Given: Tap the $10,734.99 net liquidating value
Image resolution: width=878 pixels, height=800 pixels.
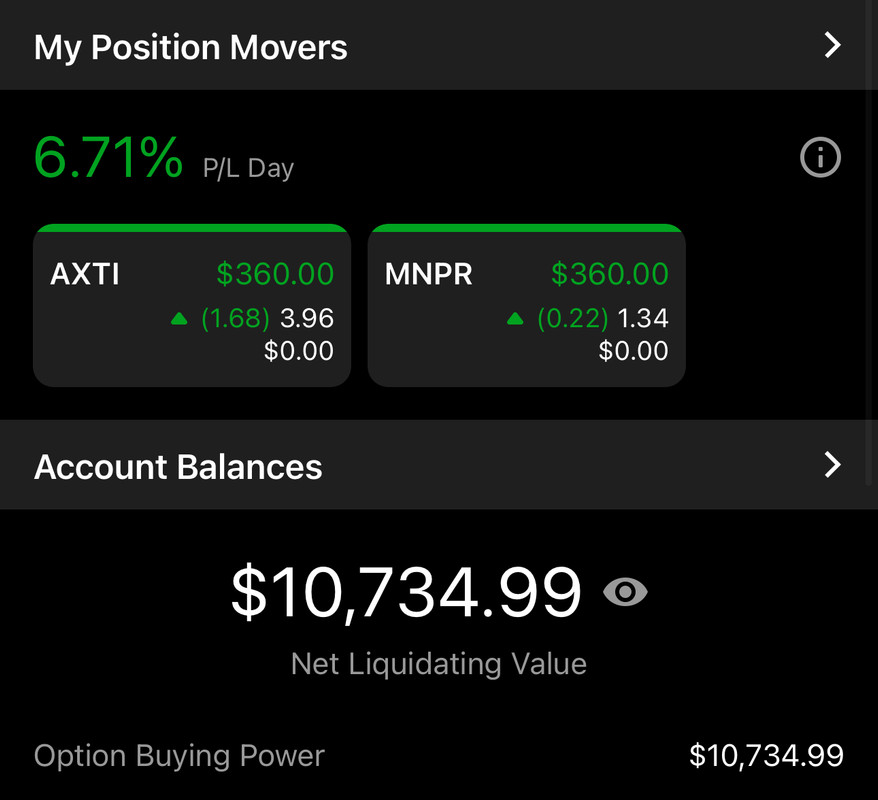Looking at the screenshot, I should pyautogui.click(x=406, y=592).
